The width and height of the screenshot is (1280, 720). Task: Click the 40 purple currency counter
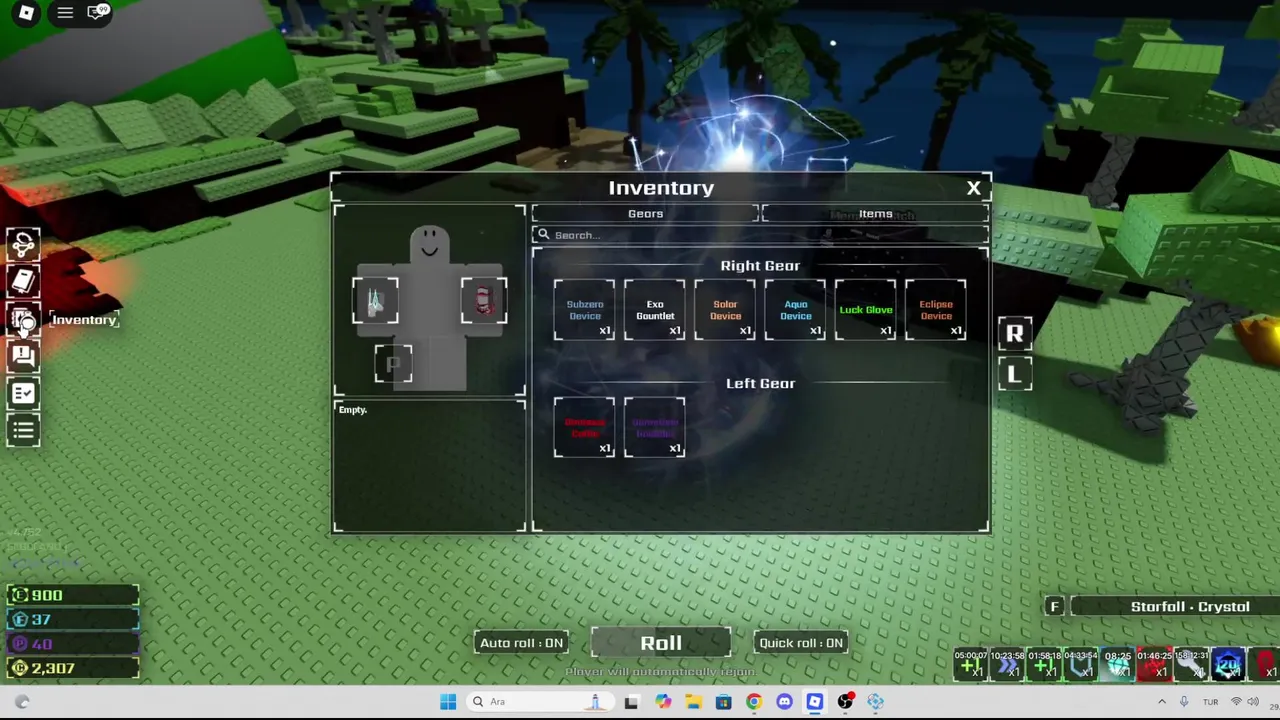73,644
